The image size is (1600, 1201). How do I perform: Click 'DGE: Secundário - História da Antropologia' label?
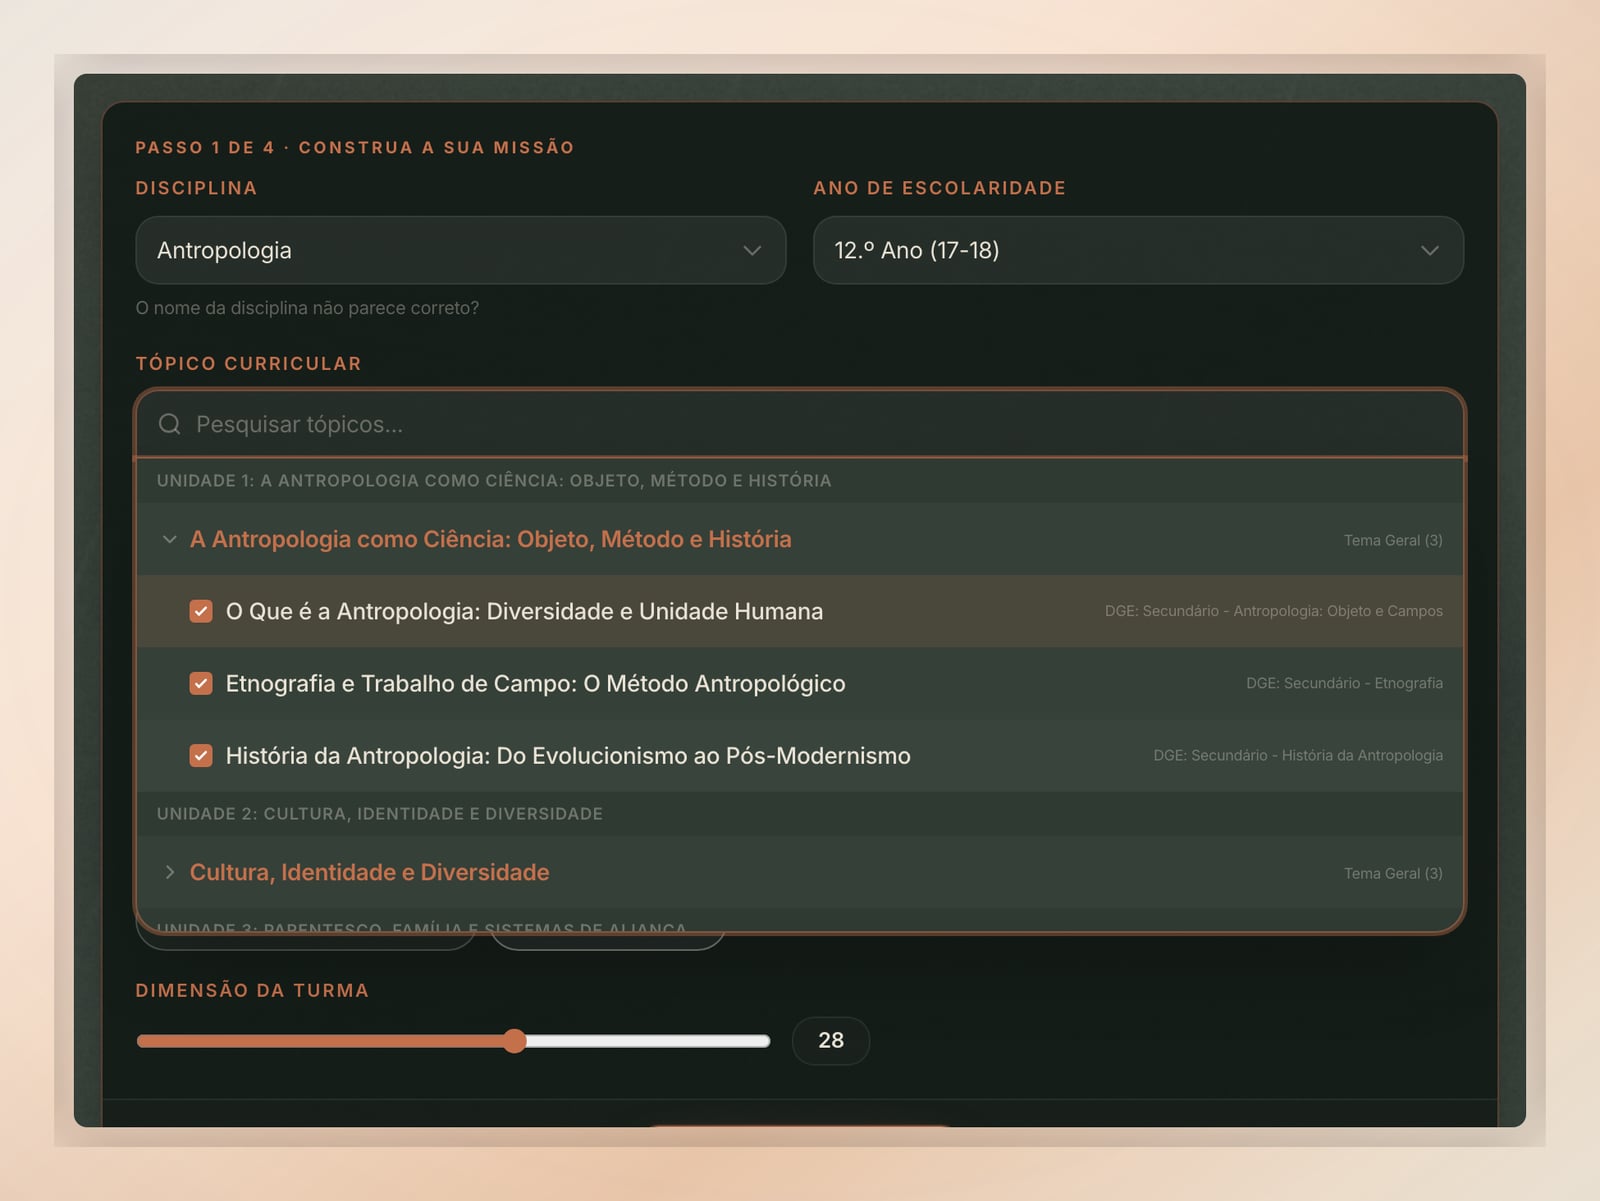[1298, 755]
